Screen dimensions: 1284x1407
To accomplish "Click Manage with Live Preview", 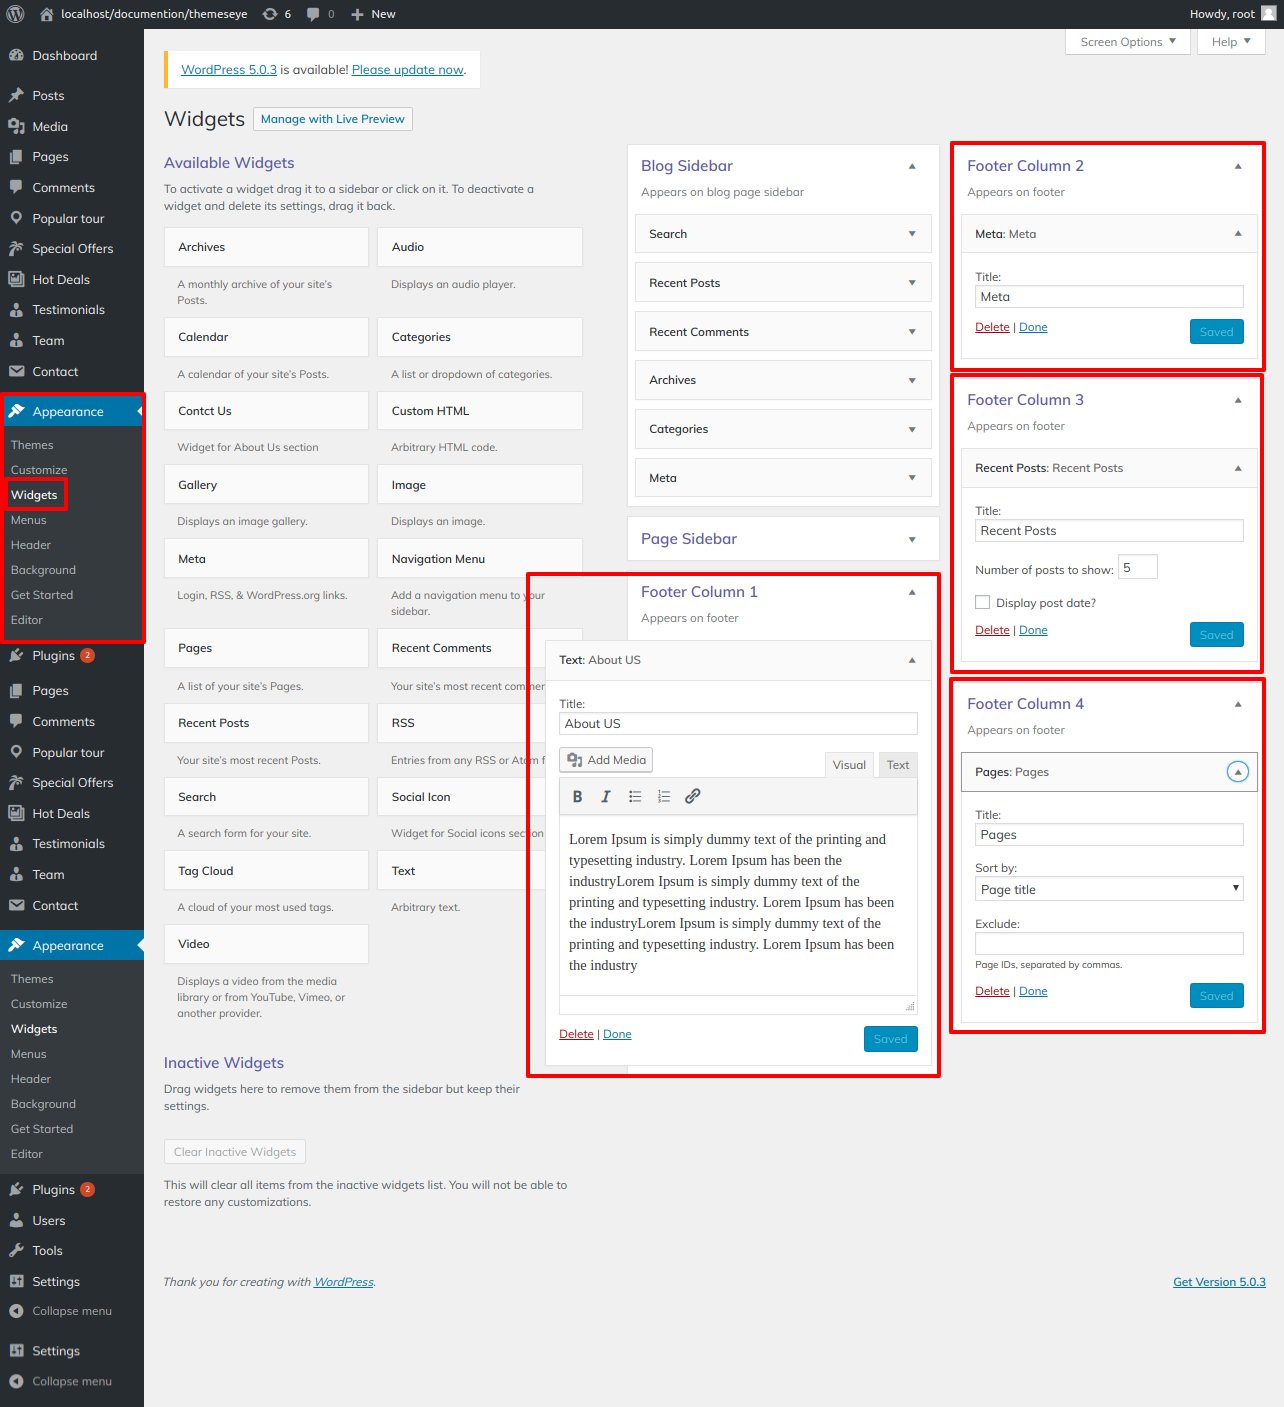I will tap(333, 119).
